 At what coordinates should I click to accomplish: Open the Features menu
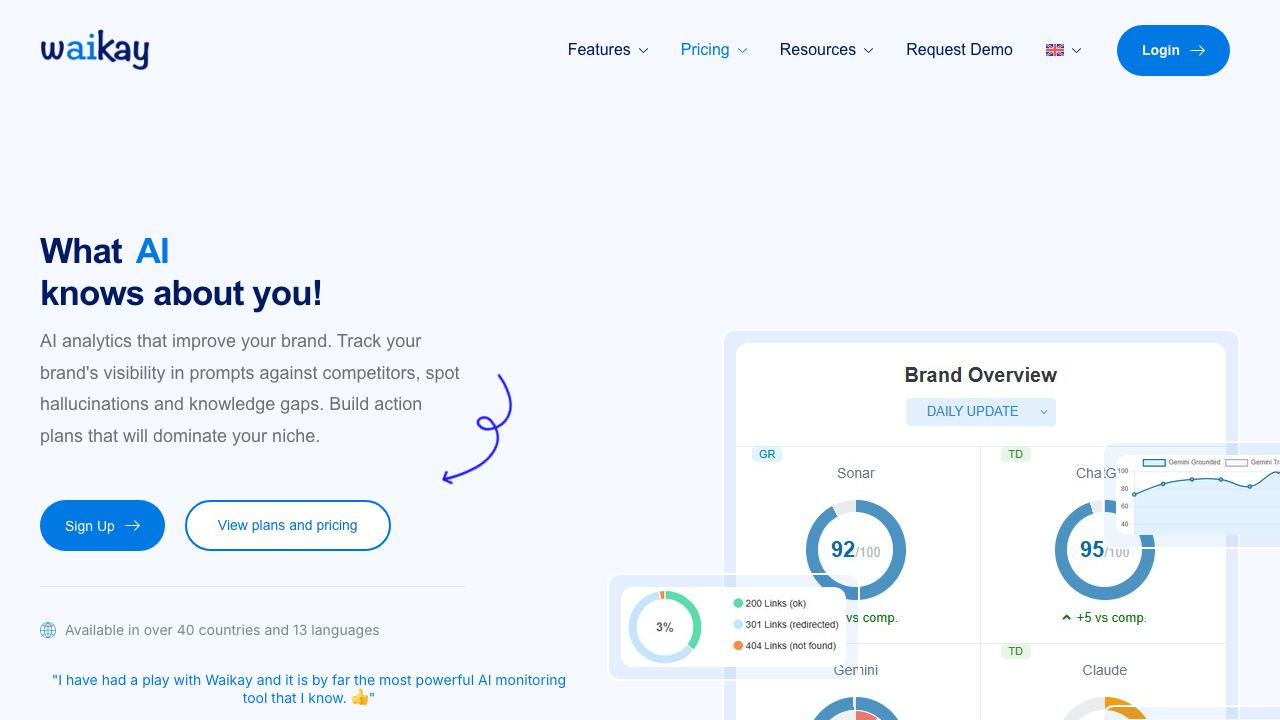point(608,50)
